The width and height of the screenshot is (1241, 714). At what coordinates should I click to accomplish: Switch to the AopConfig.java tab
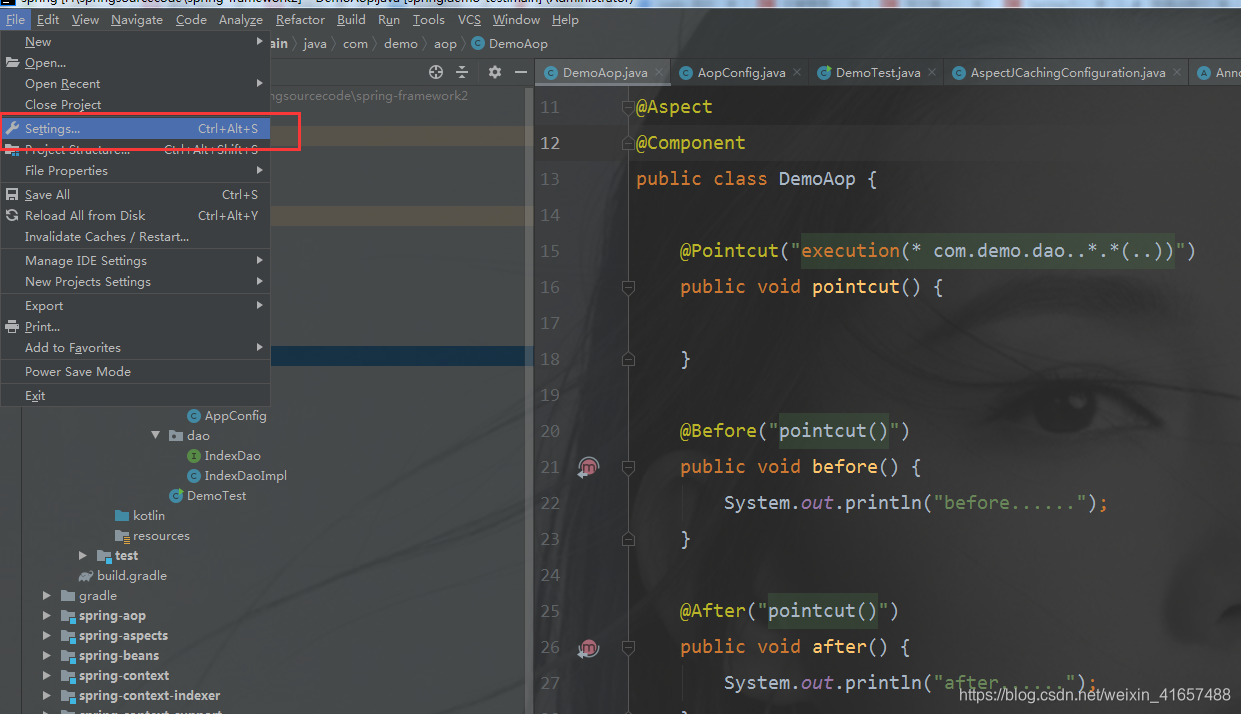[741, 72]
